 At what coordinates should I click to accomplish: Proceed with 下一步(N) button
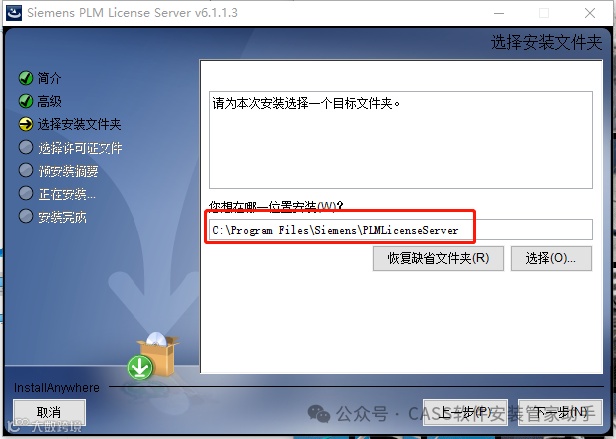(560, 412)
